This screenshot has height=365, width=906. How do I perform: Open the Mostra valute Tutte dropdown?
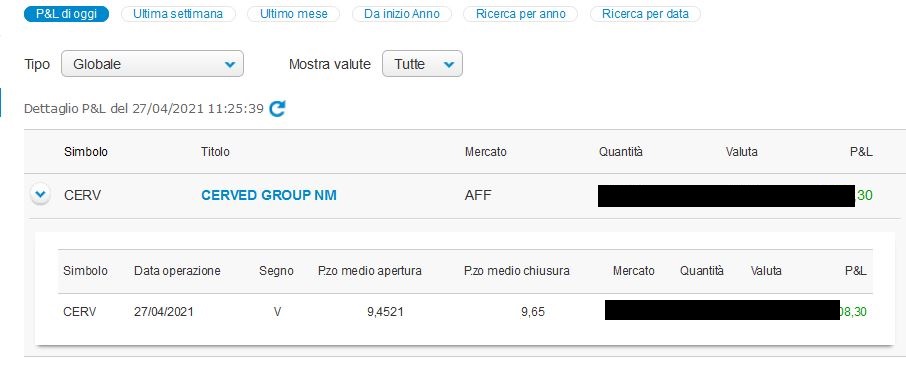[x=422, y=64]
